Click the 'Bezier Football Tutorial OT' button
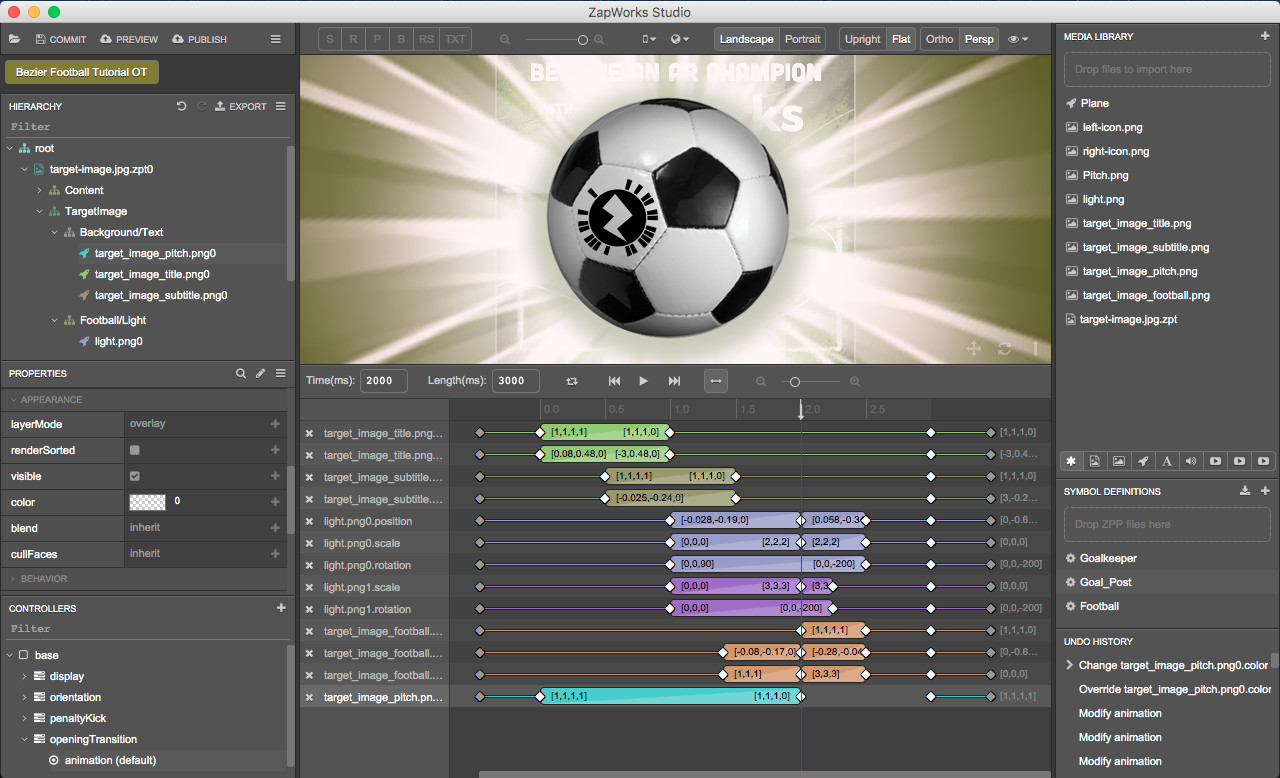Image resolution: width=1280 pixels, height=778 pixels. [x=81, y=72]
